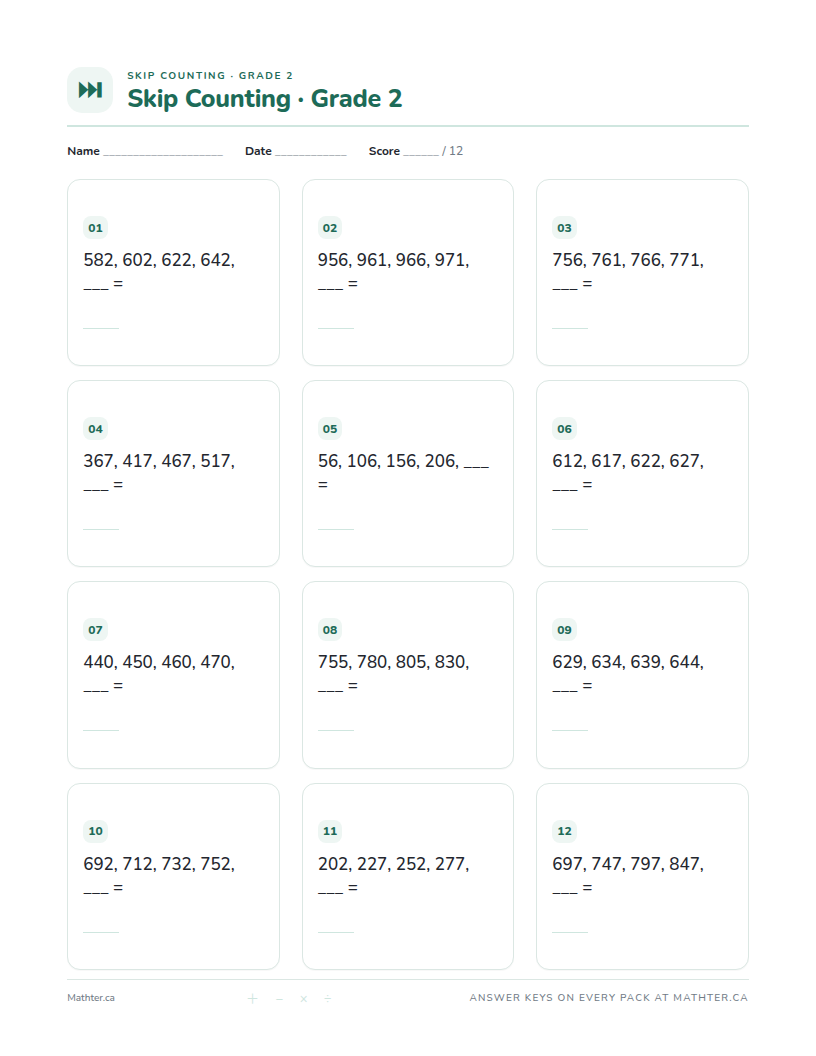Screen dimensions: 816x1056
Task: Click sequence 367, 417, 467, 517
Action: pos(159,461)
